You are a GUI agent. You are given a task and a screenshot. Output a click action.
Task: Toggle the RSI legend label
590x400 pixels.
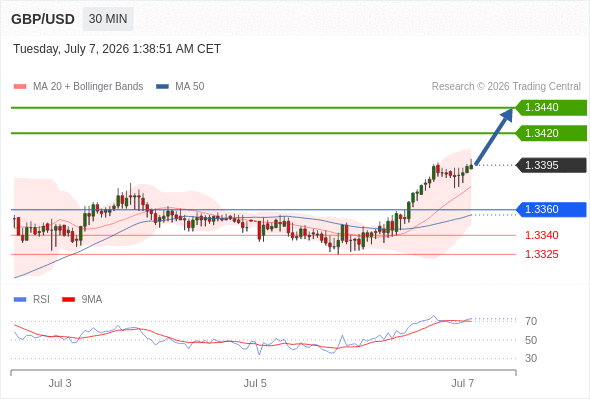[41, 300]
